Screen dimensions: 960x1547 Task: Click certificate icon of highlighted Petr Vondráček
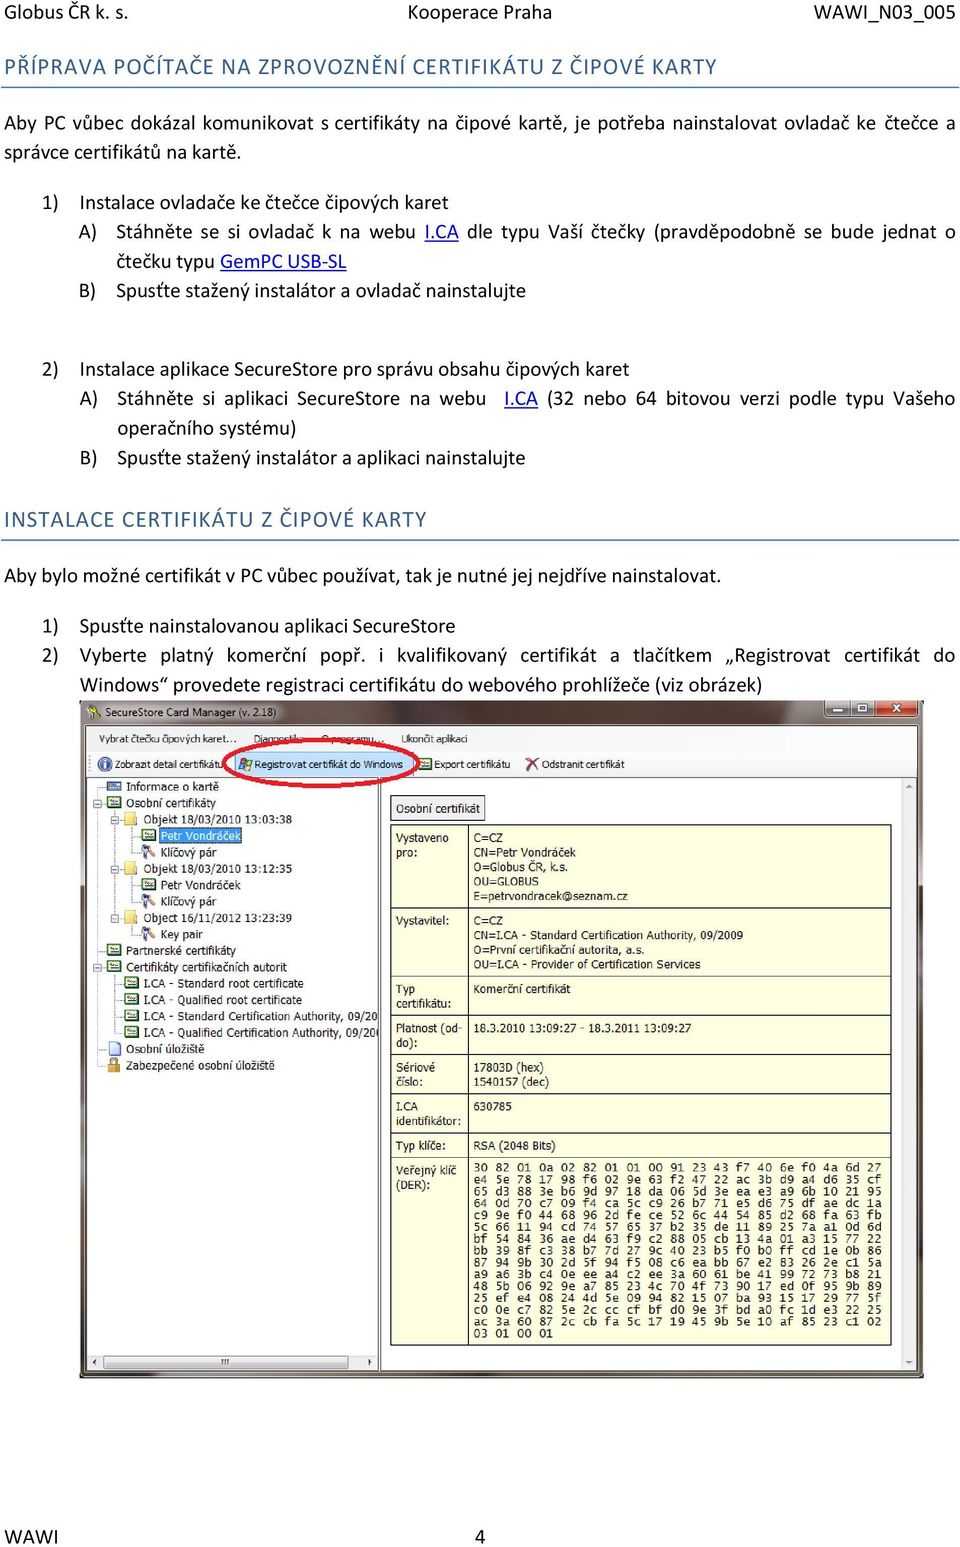150,836
